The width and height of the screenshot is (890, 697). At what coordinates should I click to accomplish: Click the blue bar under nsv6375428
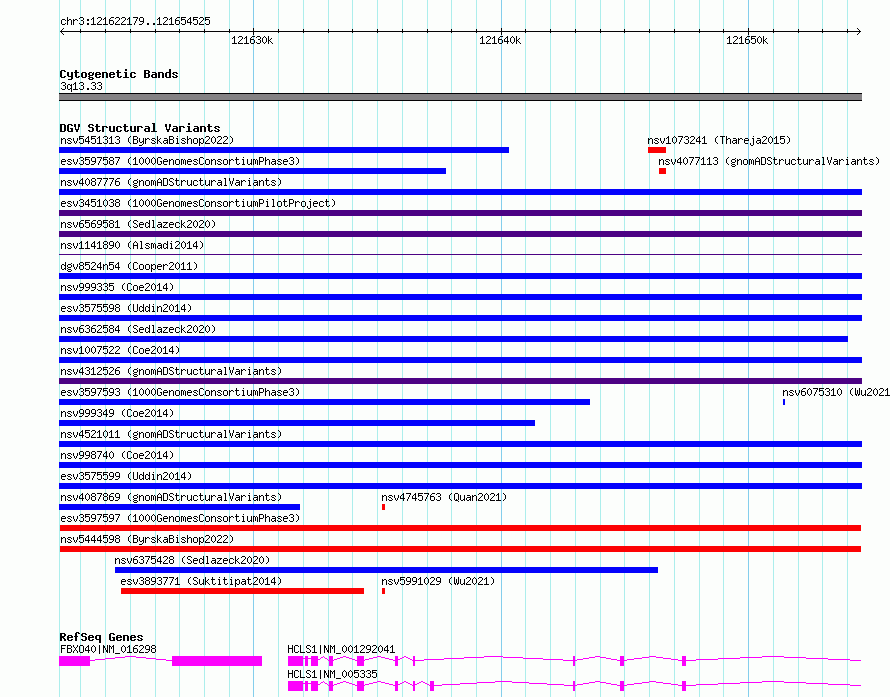(386, 570)
